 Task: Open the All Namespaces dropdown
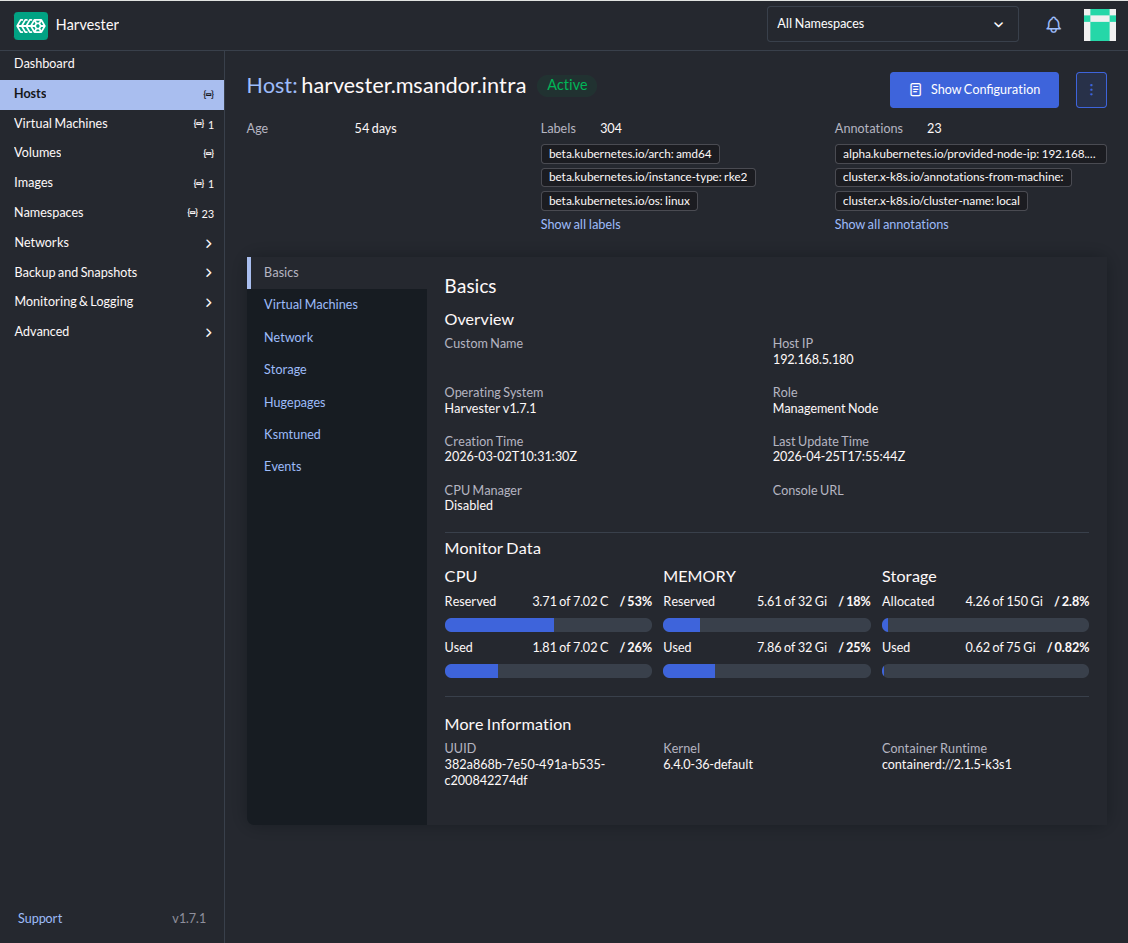point(891,24)
